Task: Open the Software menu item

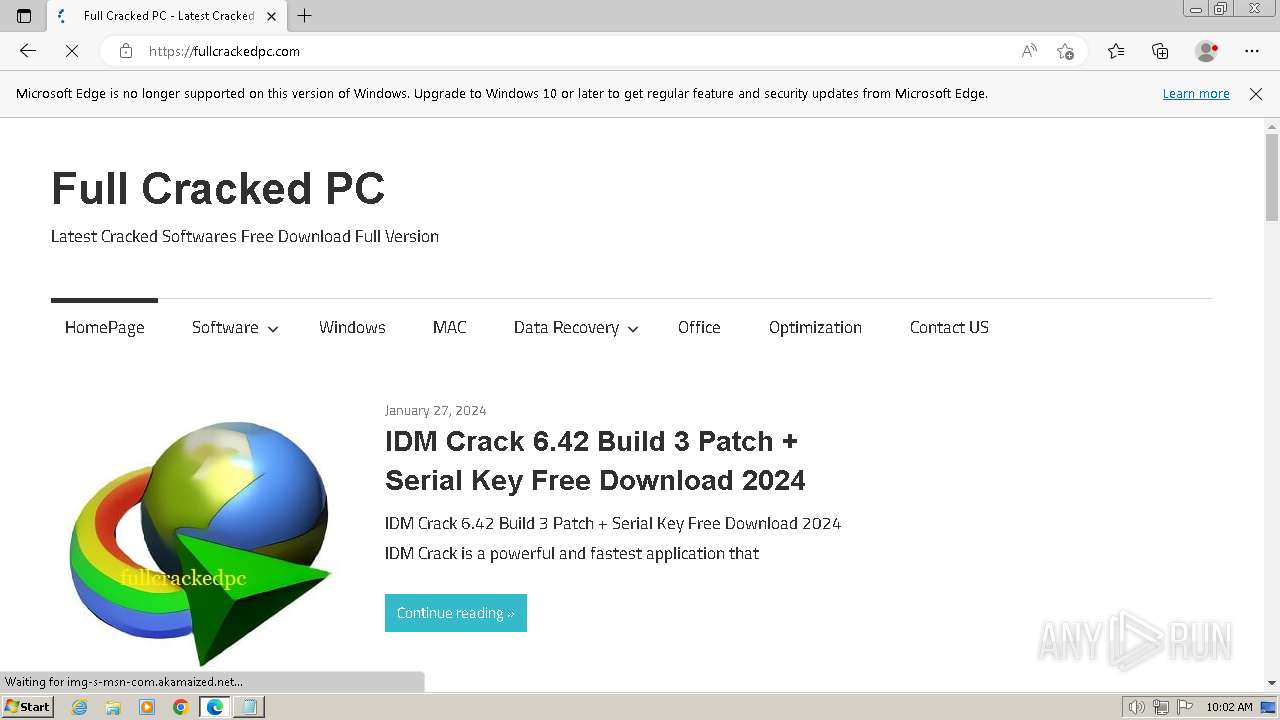Action: tap(225, 327)
